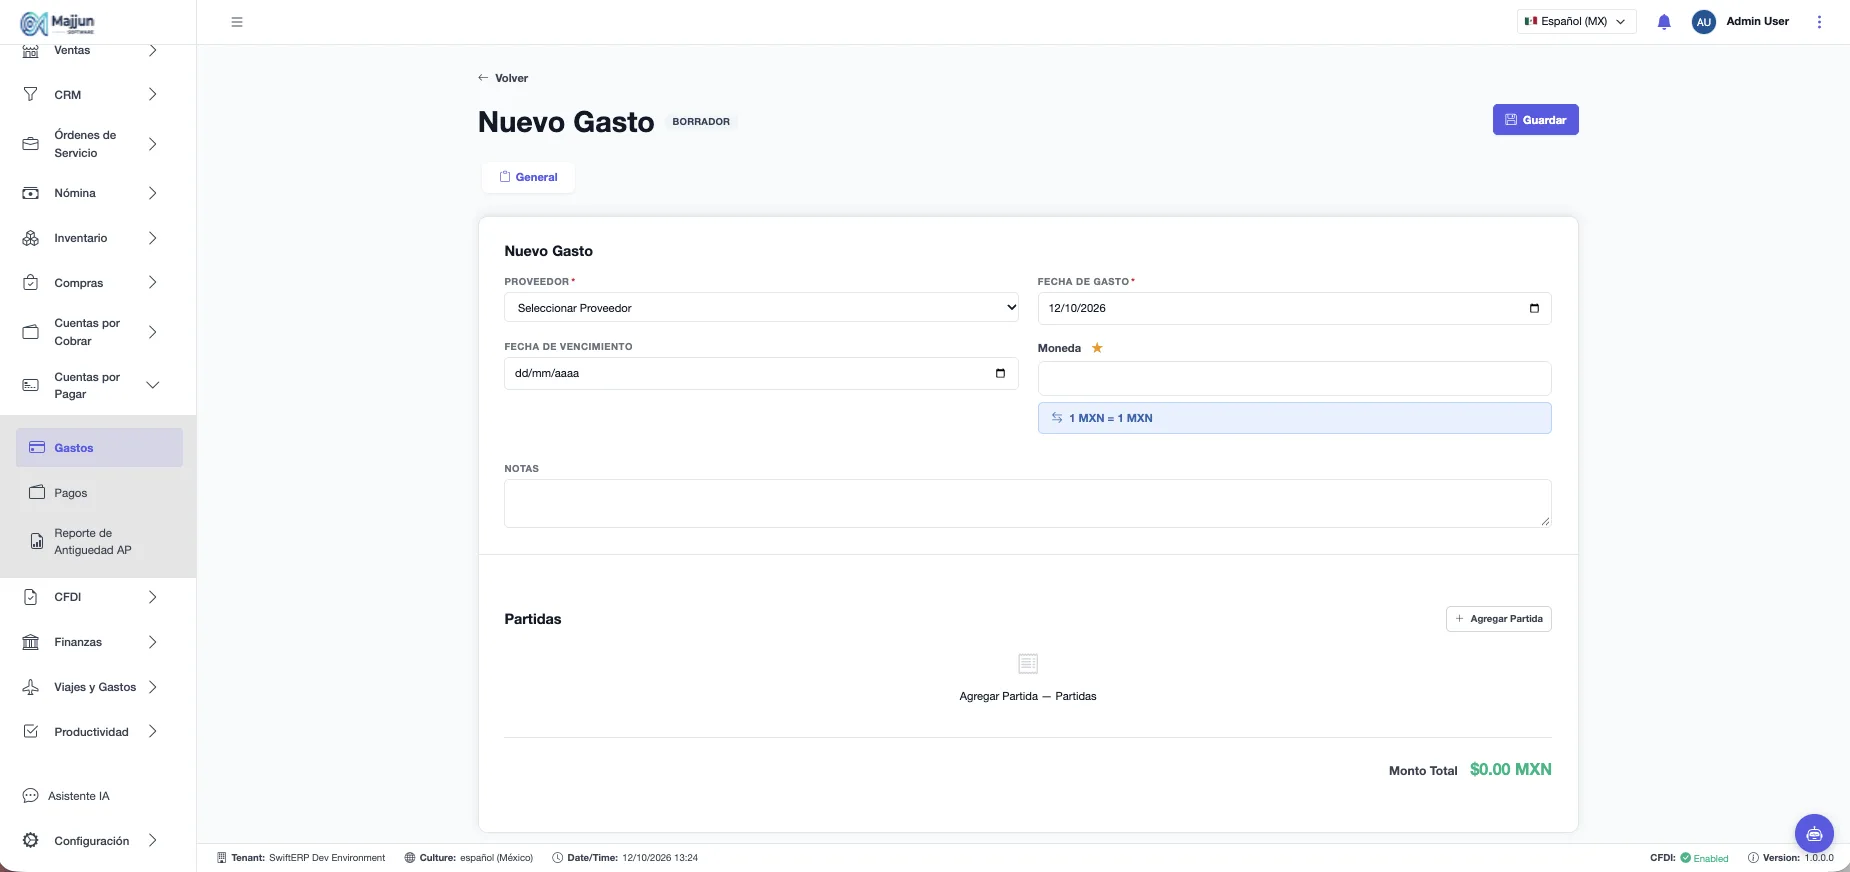
Task: Select the General tab
Action: coord(528,177)
